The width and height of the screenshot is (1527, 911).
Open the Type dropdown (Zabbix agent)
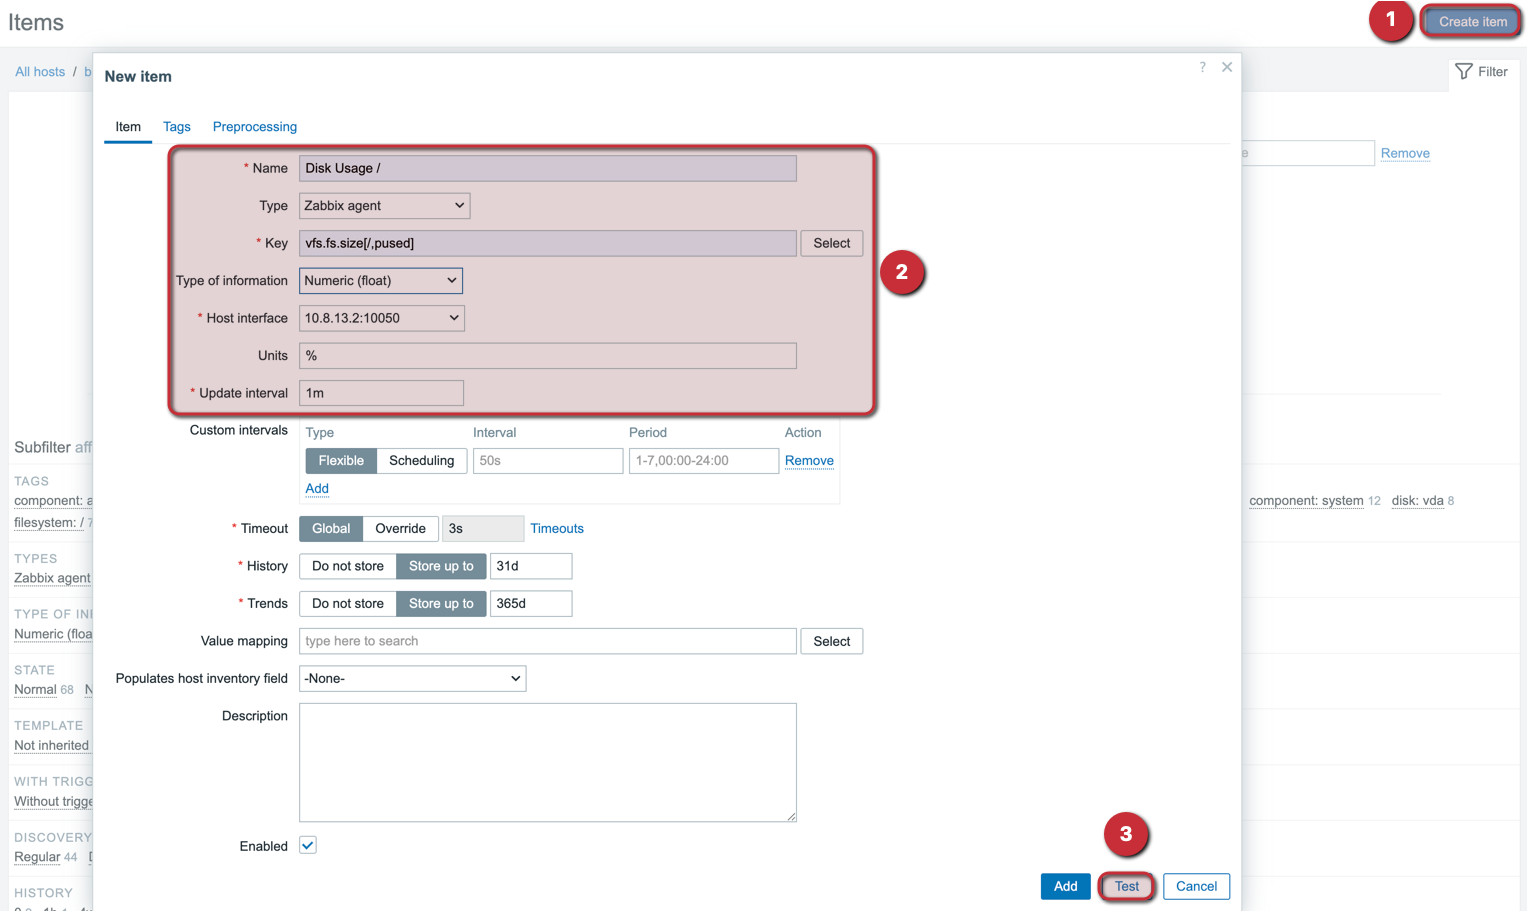pyautogui.click(x=384, y=206)
